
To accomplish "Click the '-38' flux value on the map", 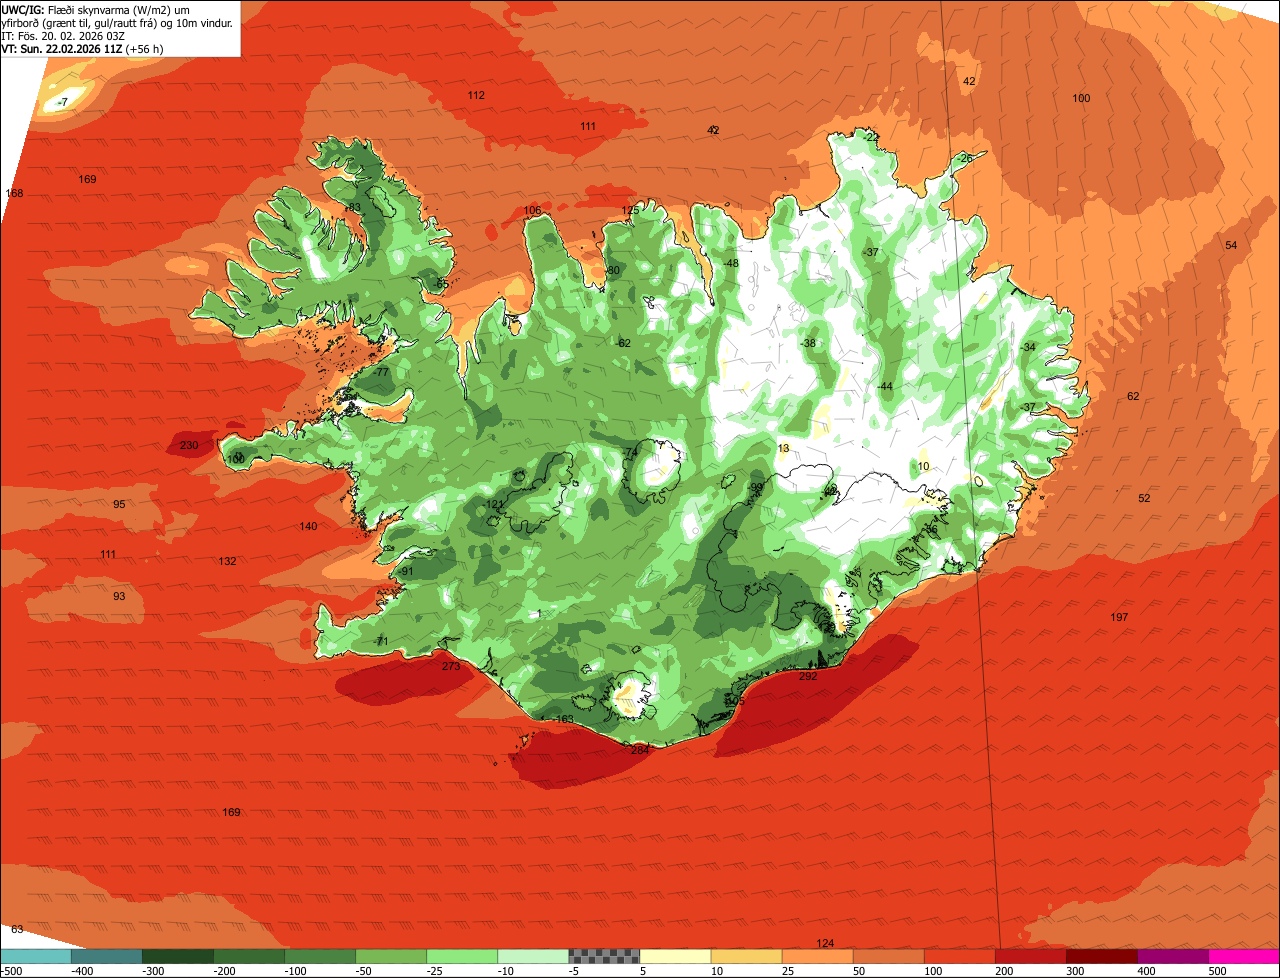I will pos(808,343).
